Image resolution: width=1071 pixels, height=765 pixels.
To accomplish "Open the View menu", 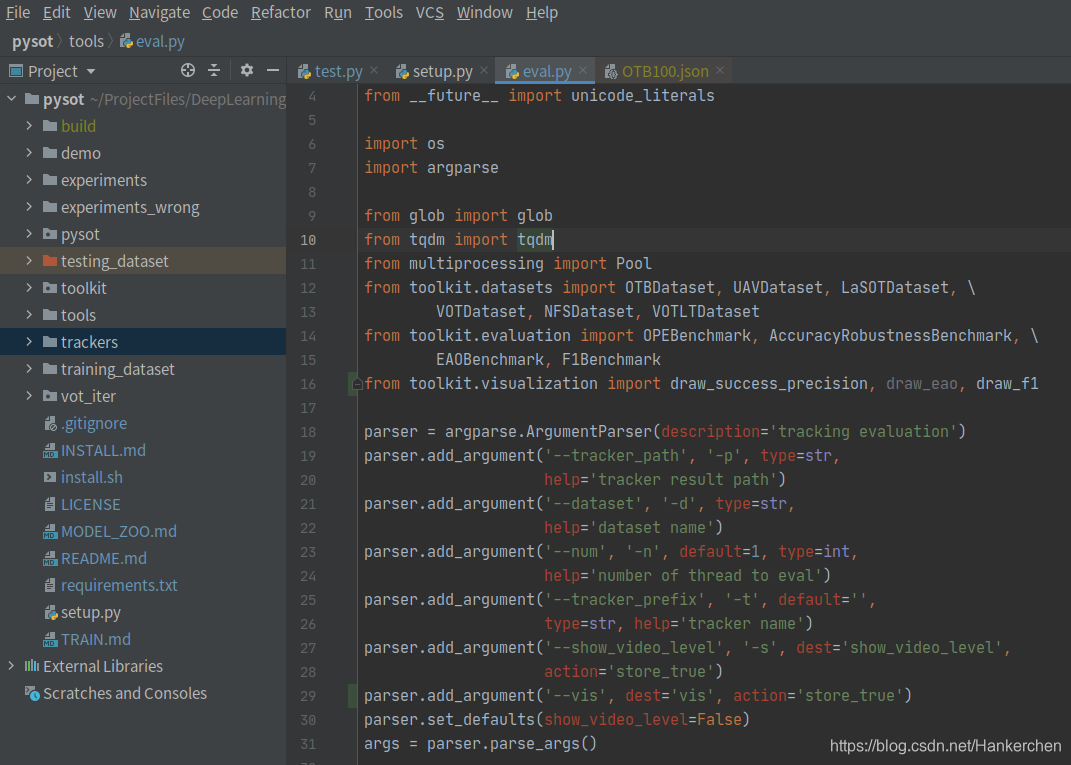I will point(100,12).
